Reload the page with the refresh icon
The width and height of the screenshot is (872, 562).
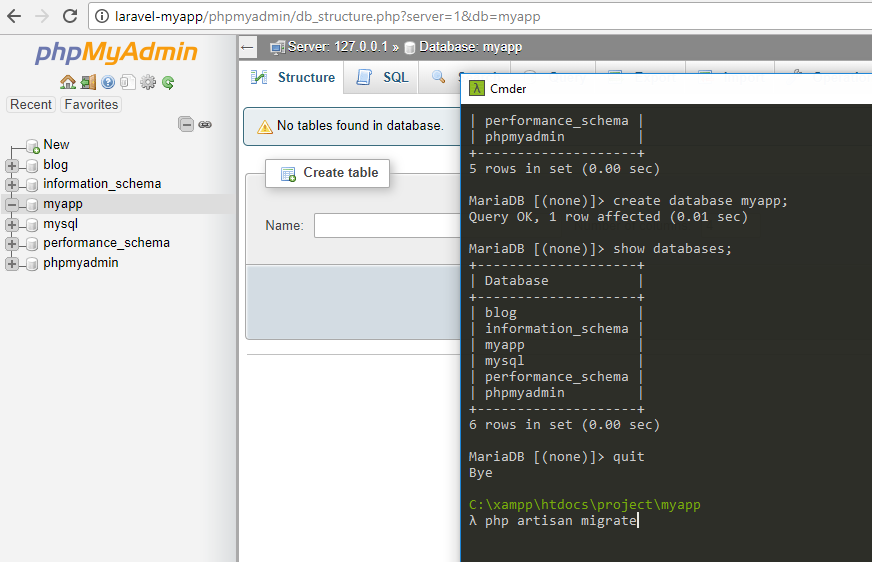coord(70,16)
